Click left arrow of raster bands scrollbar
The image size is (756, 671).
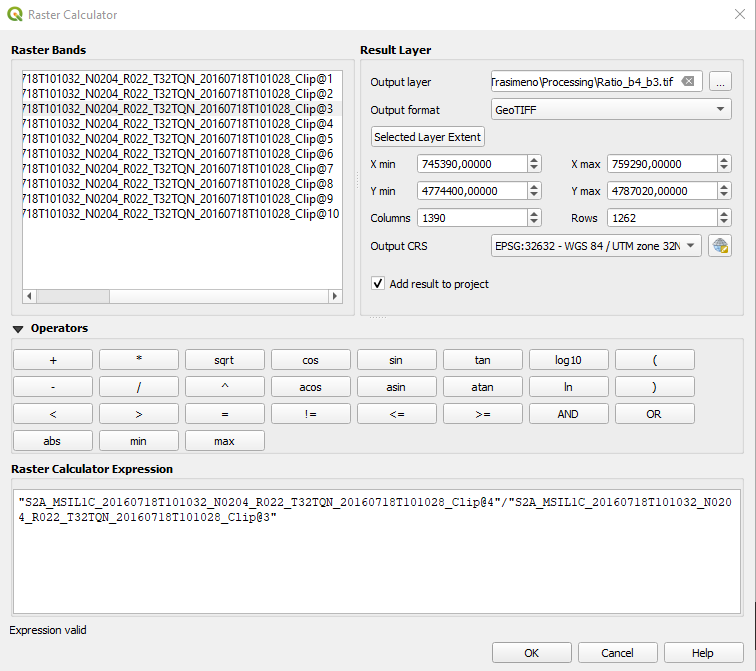tap(29, 296)
